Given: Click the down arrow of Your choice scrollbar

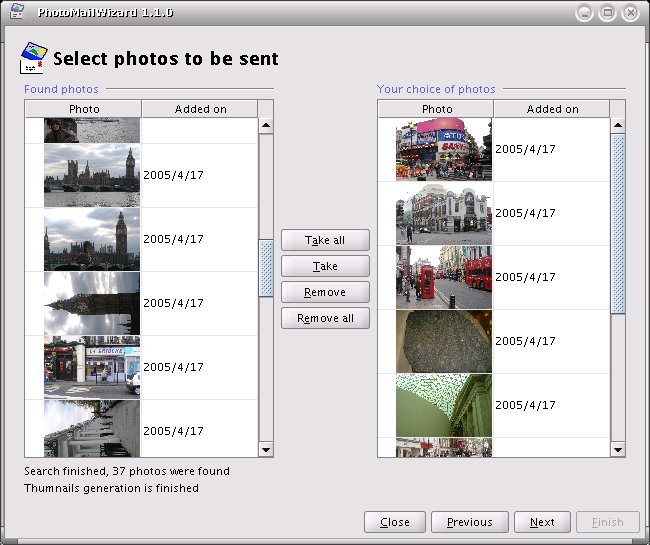Looking at the screenshot, I should tap(618, 449).
